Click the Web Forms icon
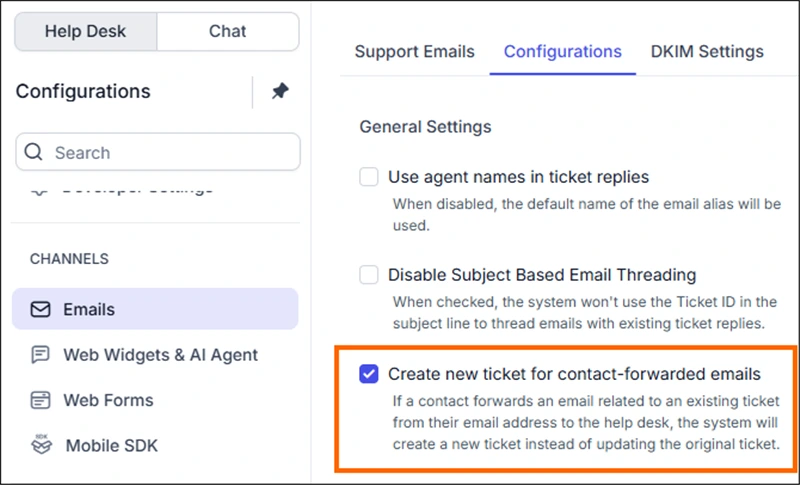 point(40,400)
